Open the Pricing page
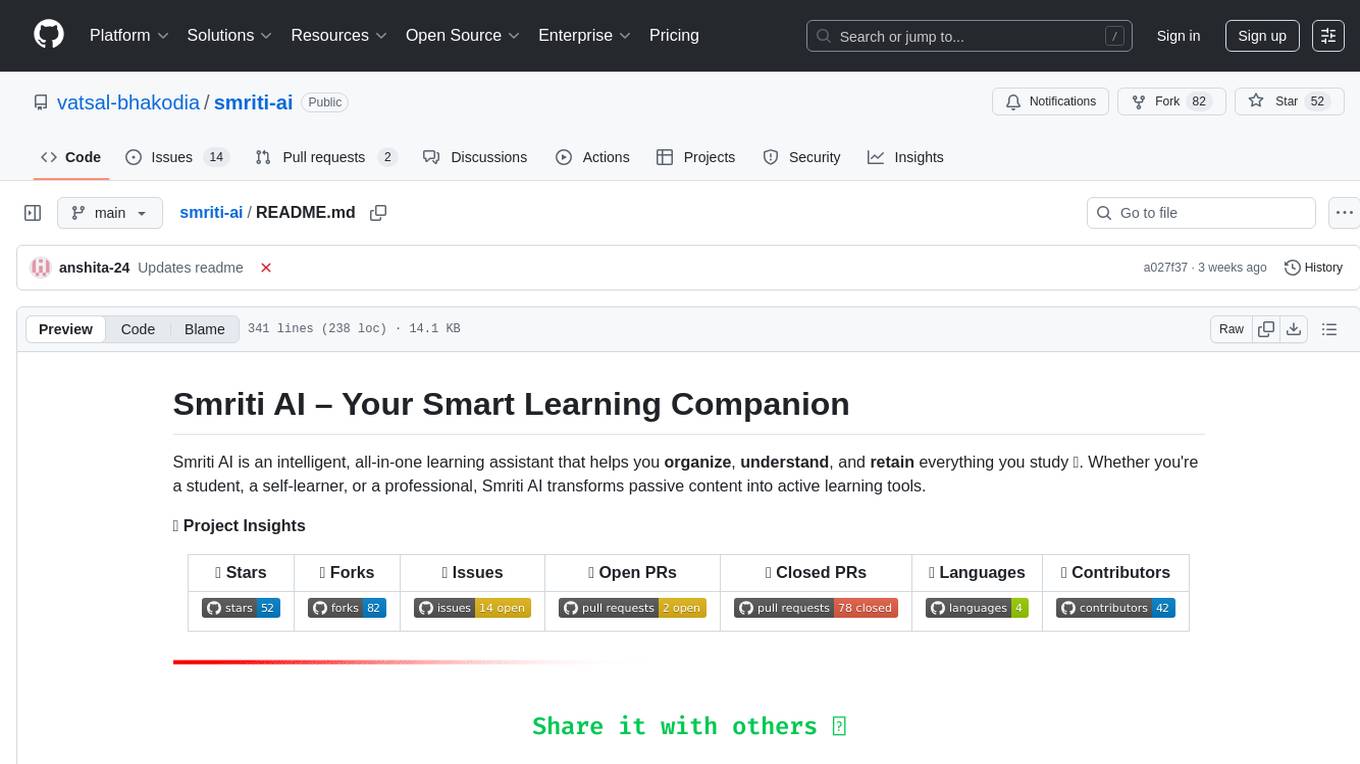The image size is (1360, 764). click(x=674, y=35)
